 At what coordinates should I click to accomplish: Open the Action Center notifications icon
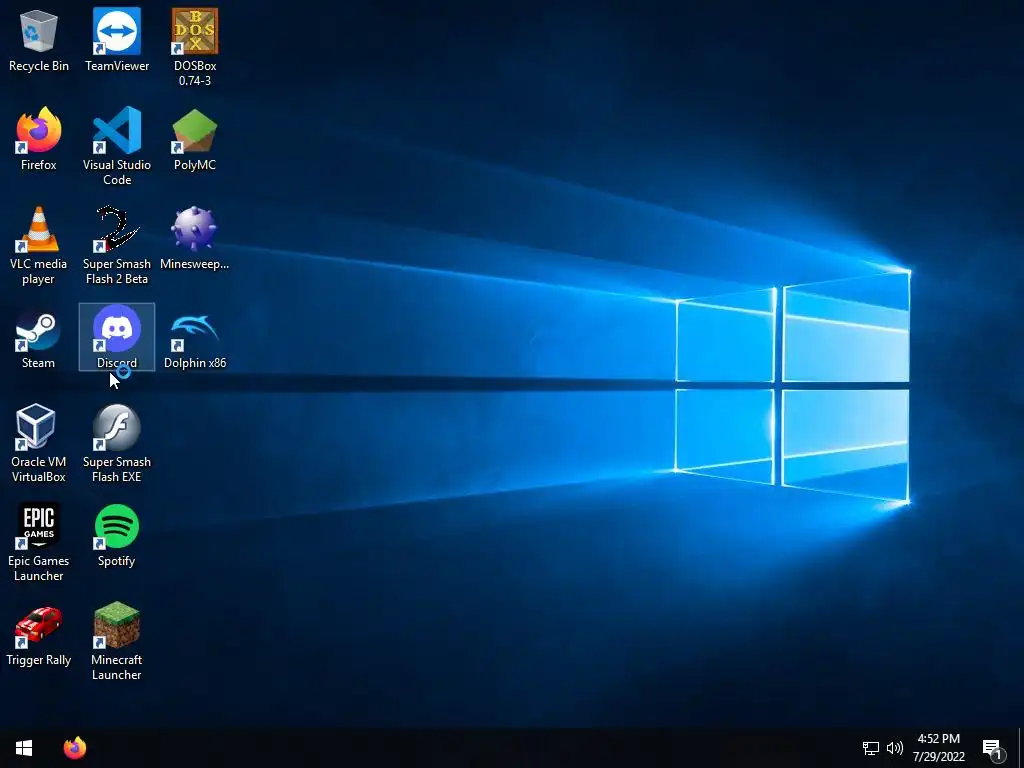point(993,749)
